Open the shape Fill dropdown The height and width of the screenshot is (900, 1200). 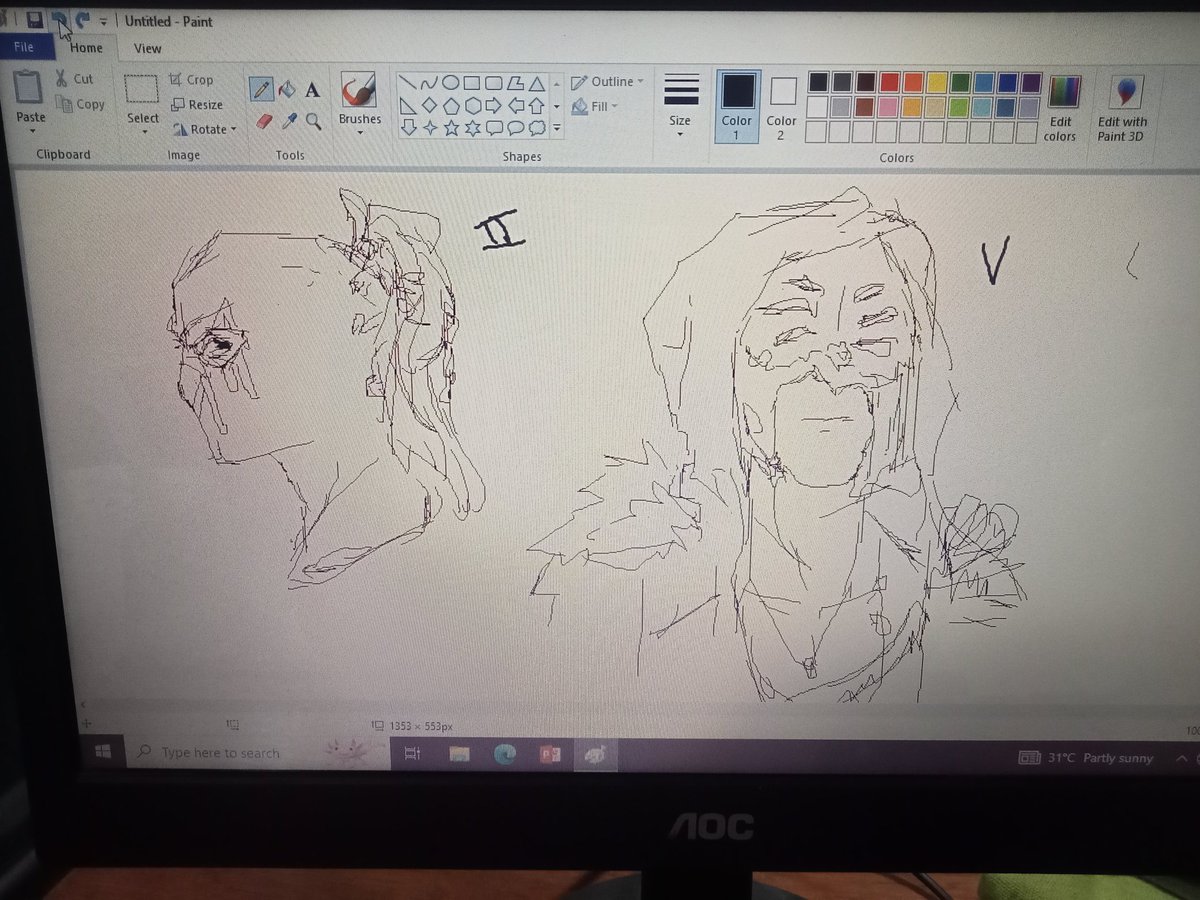click(x=594, y=106)
